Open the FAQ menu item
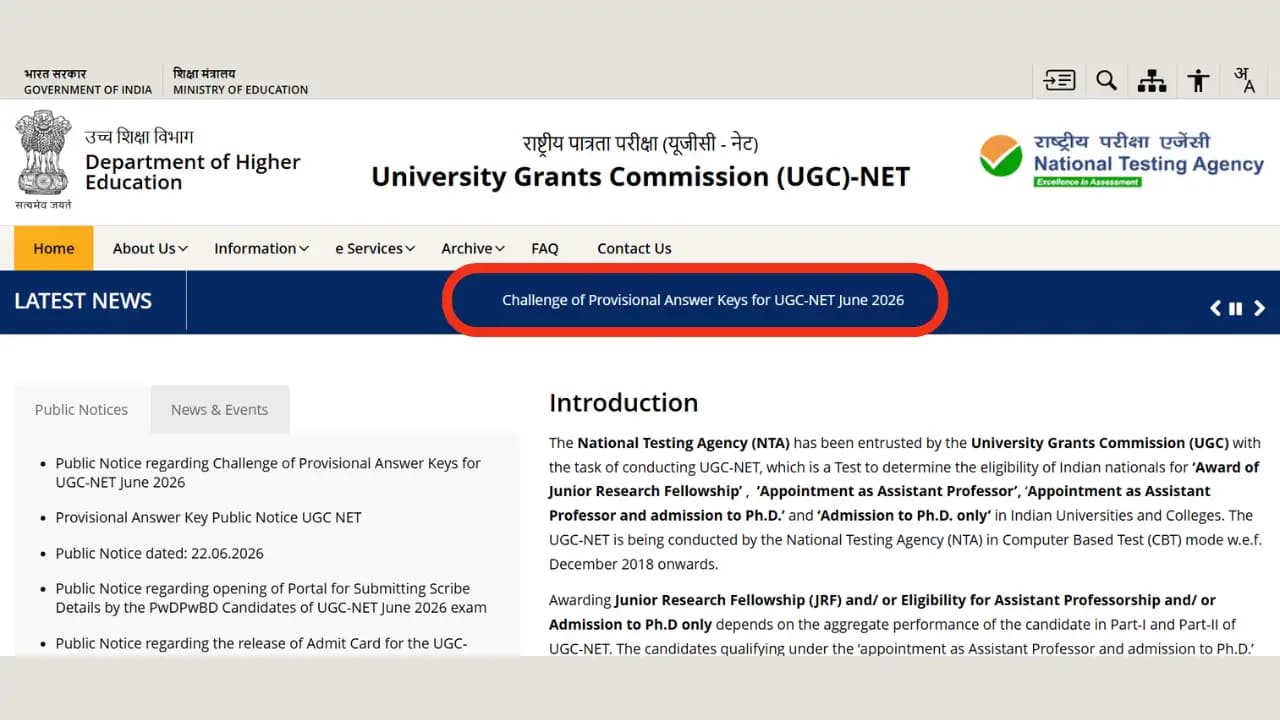1280x720 pixels. pyautogui.click(x=545, y=248)
